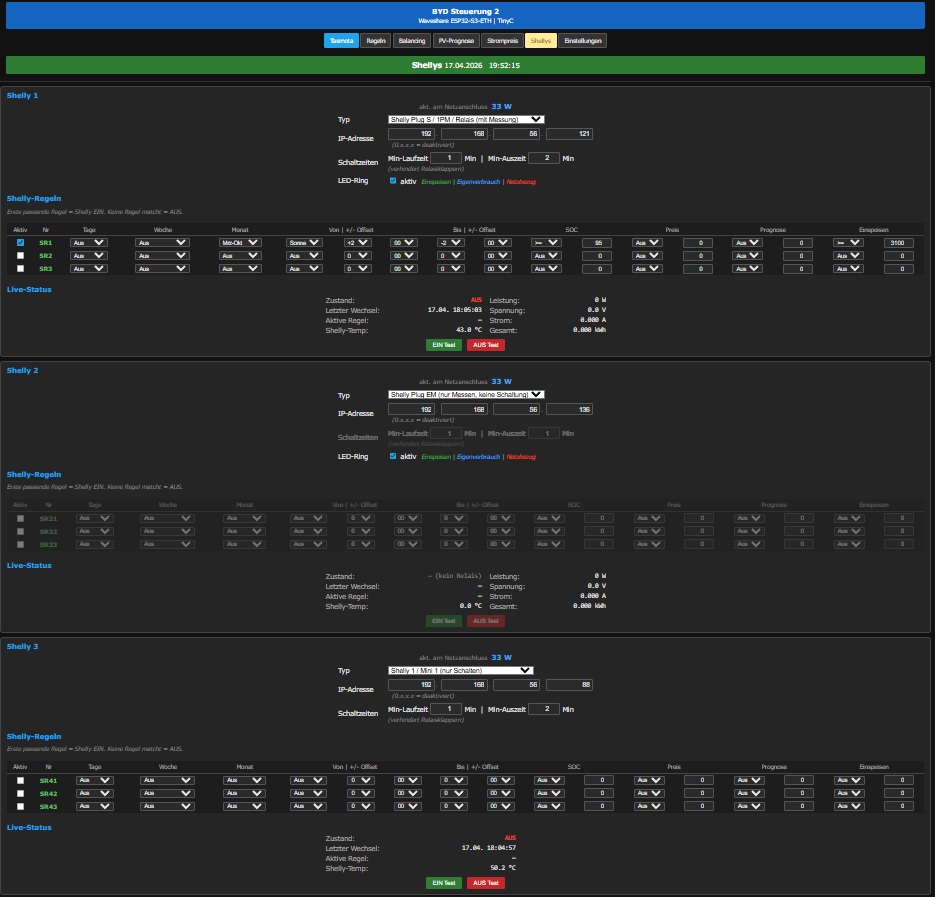935x897 pixels.
Task: Switch to the PV-Prognose tab
Action: pos(456,41)
